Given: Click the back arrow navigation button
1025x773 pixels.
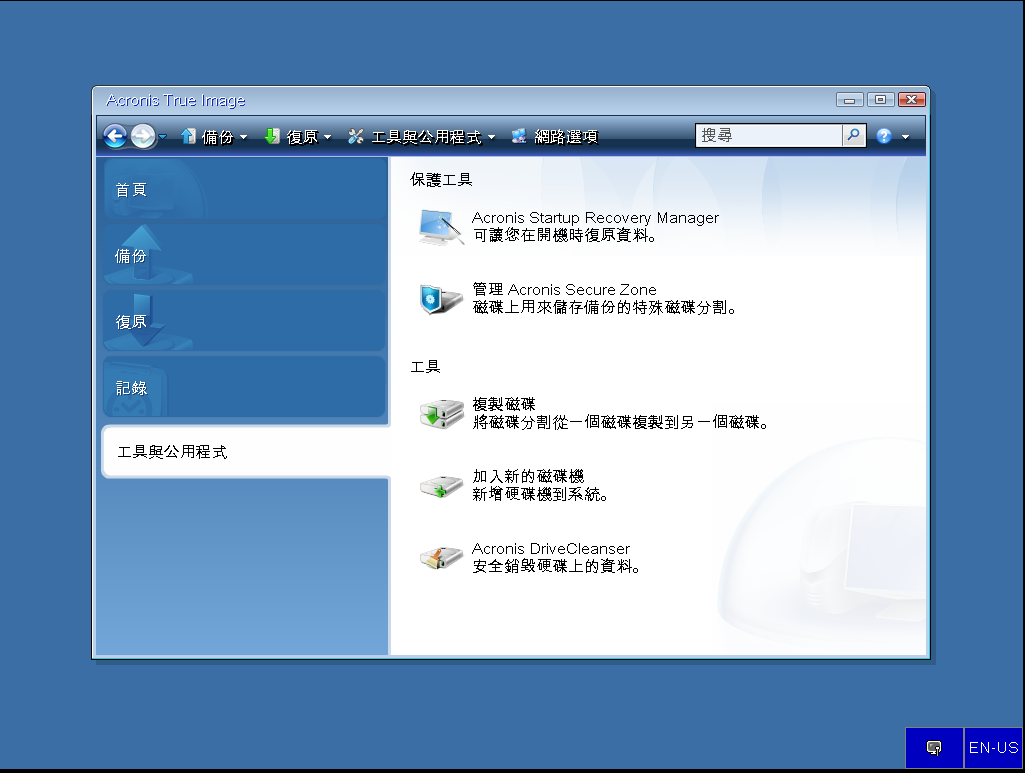Looking at the screenshot, I should click(115, 137).
